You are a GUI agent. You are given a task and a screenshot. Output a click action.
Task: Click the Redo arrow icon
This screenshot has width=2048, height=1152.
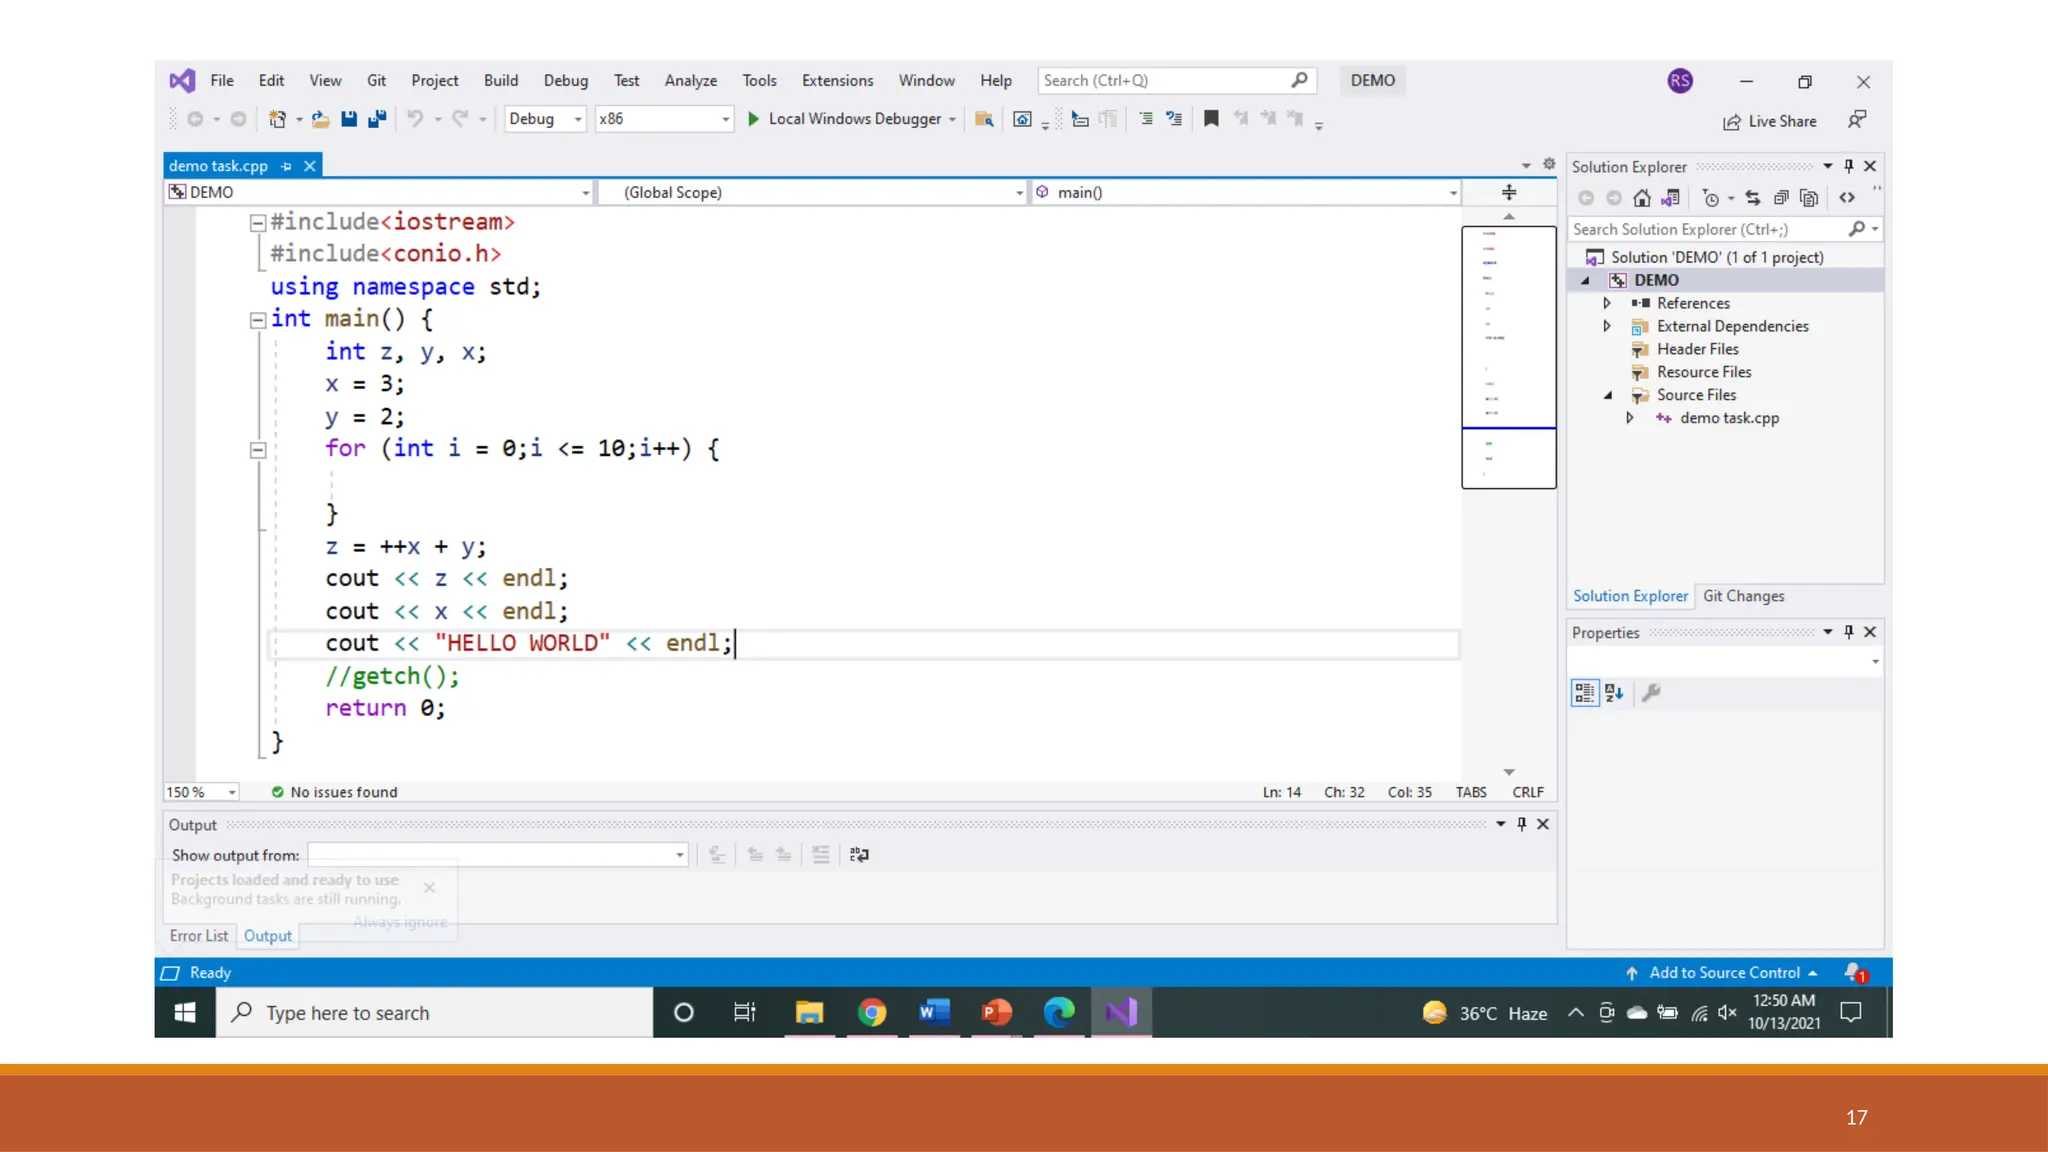pos(460,119)
